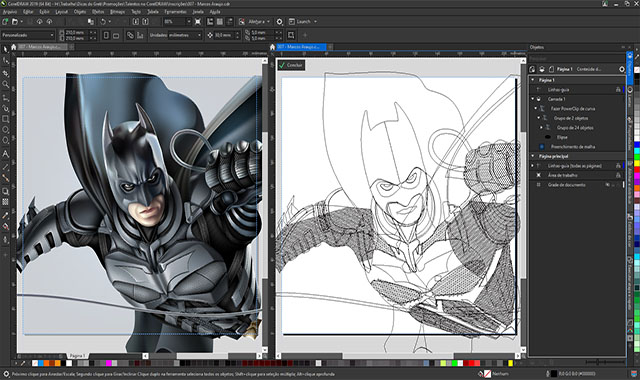Collapse the Página principal node
The width and height of the screenshot is (640, 380).
533,156
